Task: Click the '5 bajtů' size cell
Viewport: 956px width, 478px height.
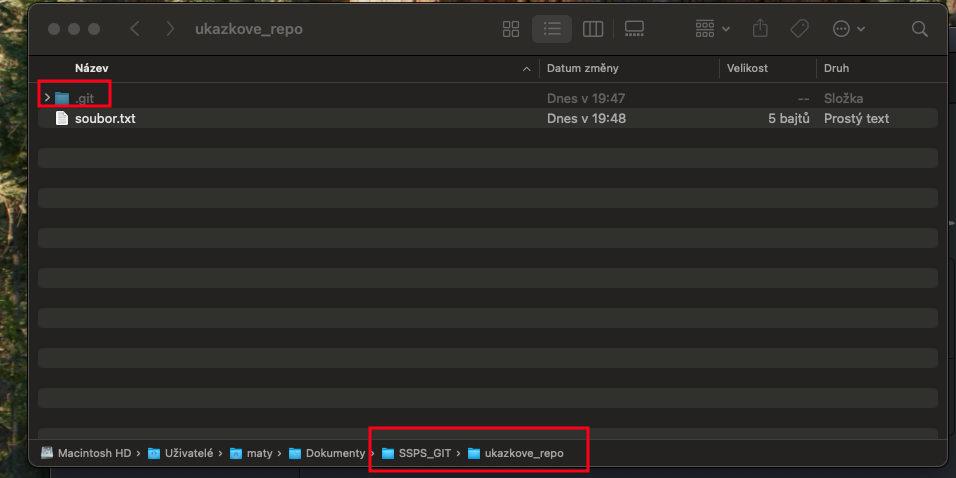Action: point(789,118)
